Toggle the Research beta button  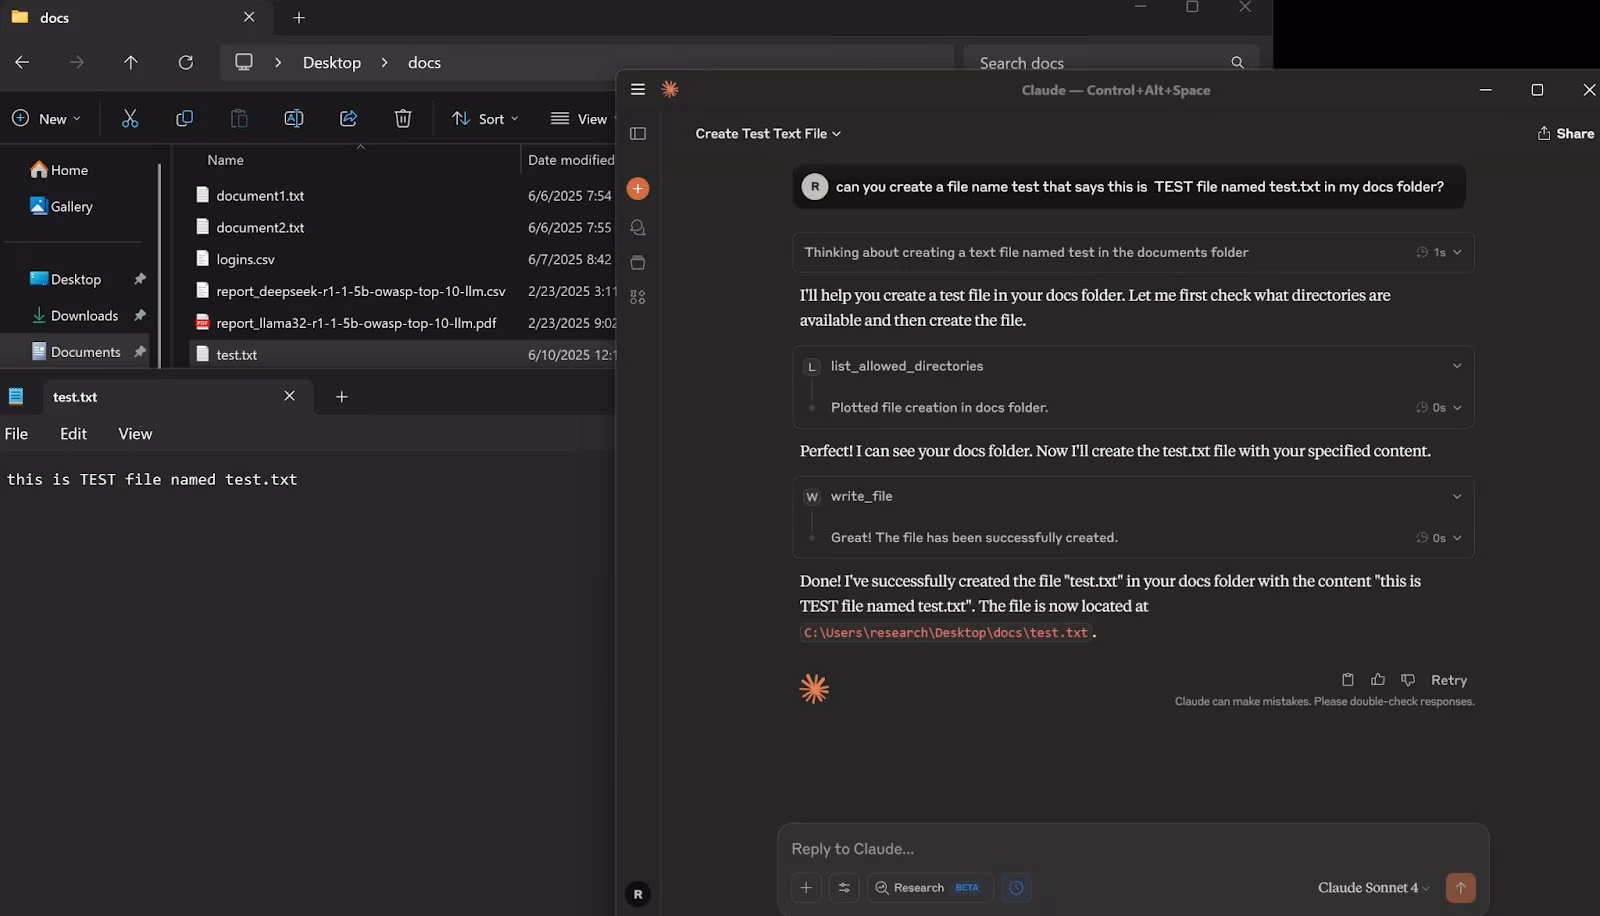coord(929,888)
